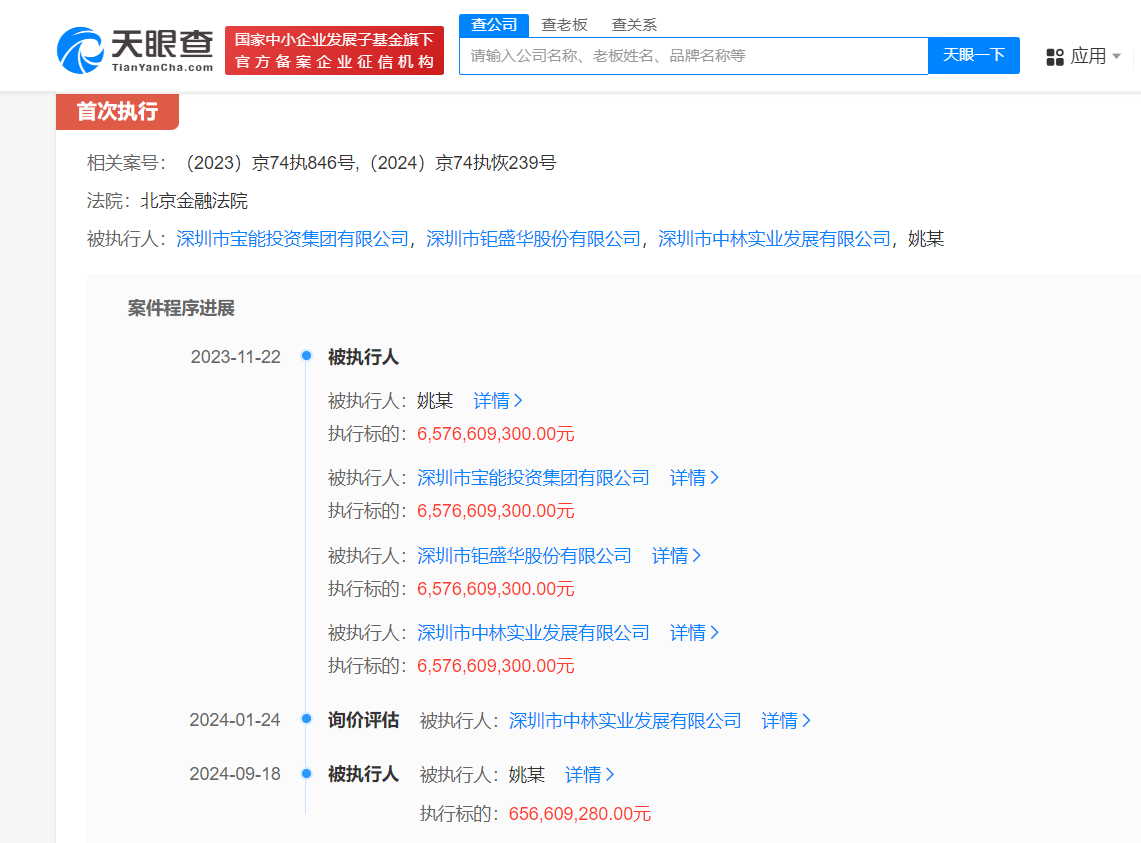This screenshot has width=1141, height=843.
Task: Click 详情 next to 深圳市钜盛华股份有限公司
Action: 676,555
